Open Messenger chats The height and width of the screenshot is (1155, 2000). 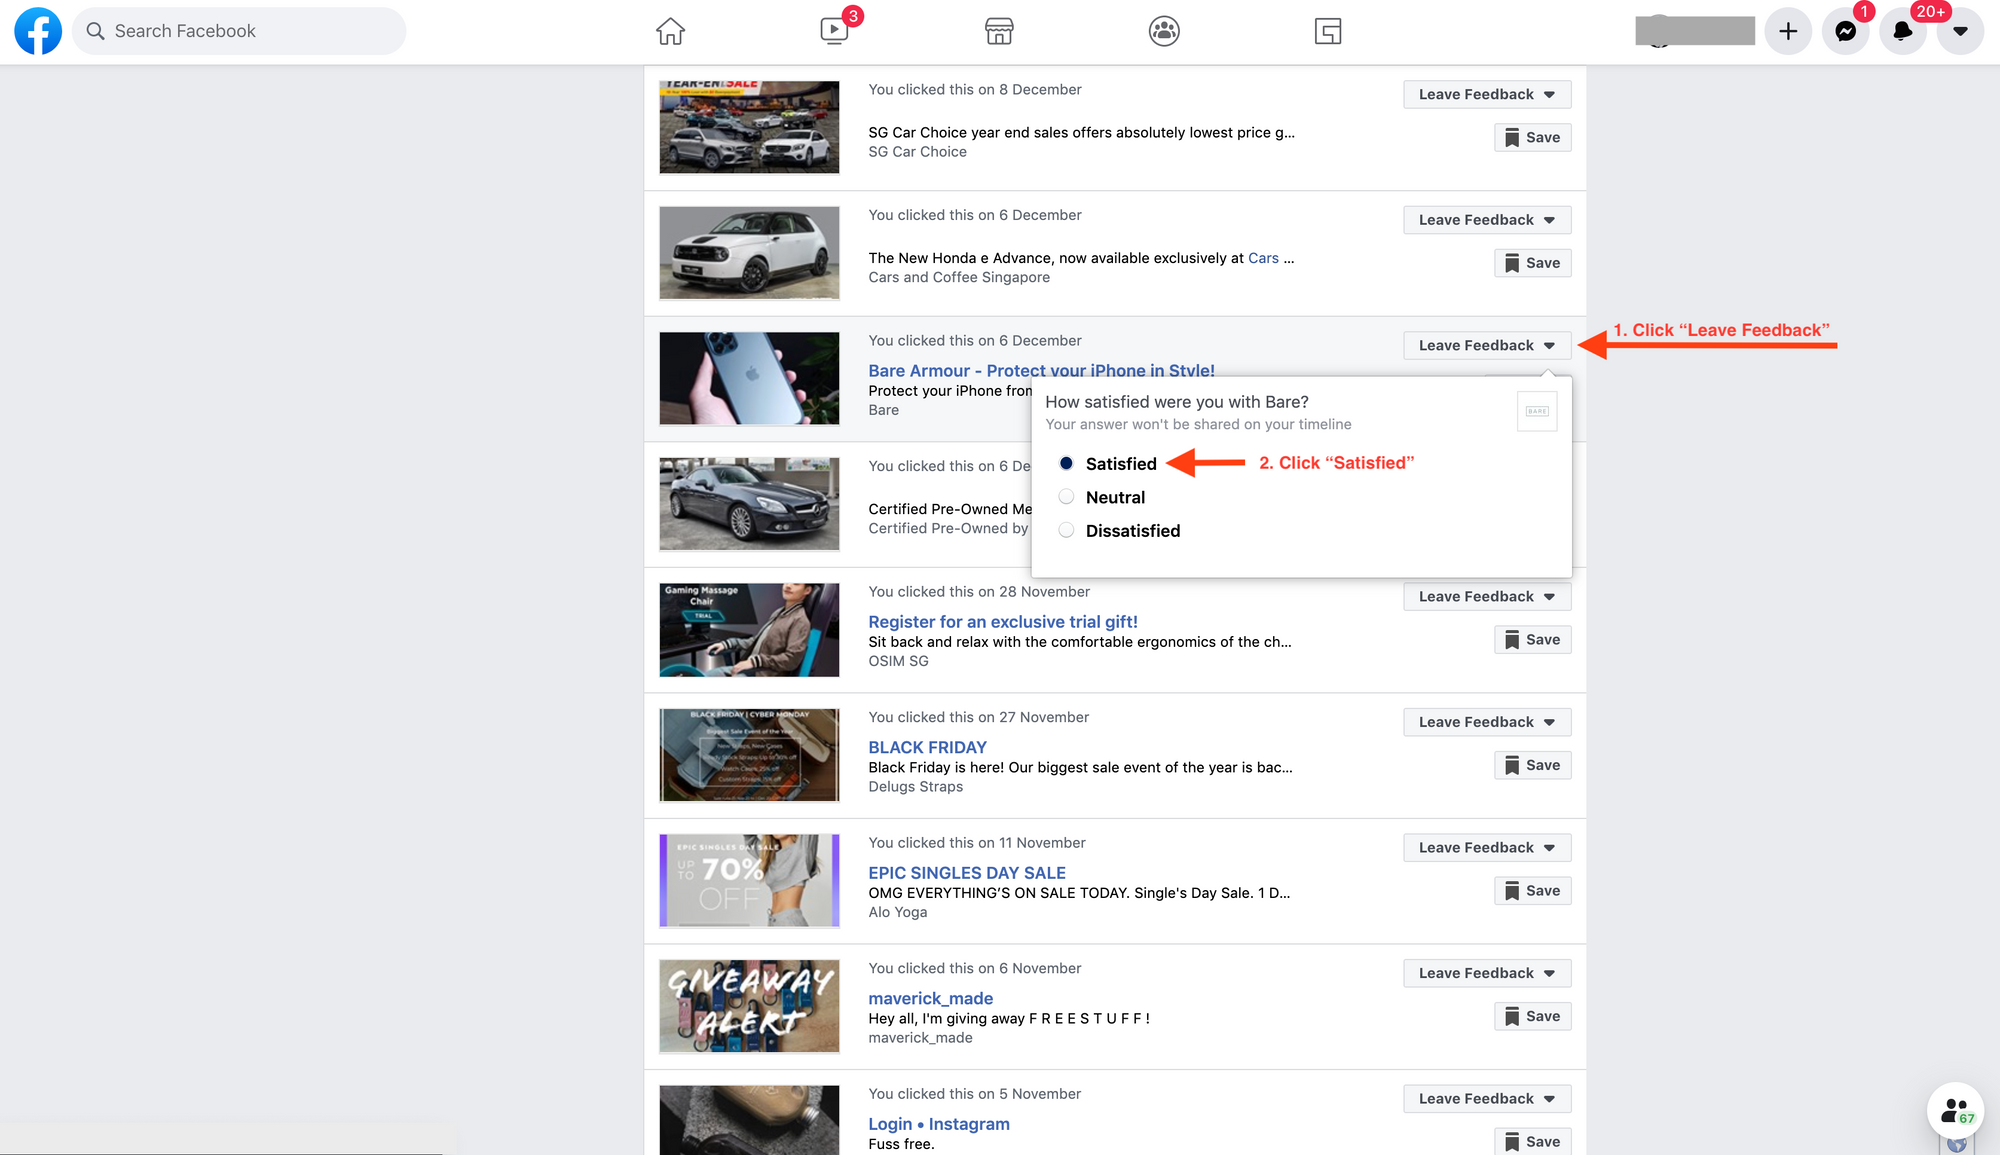pyautogui.click(x=1845, y=31)
